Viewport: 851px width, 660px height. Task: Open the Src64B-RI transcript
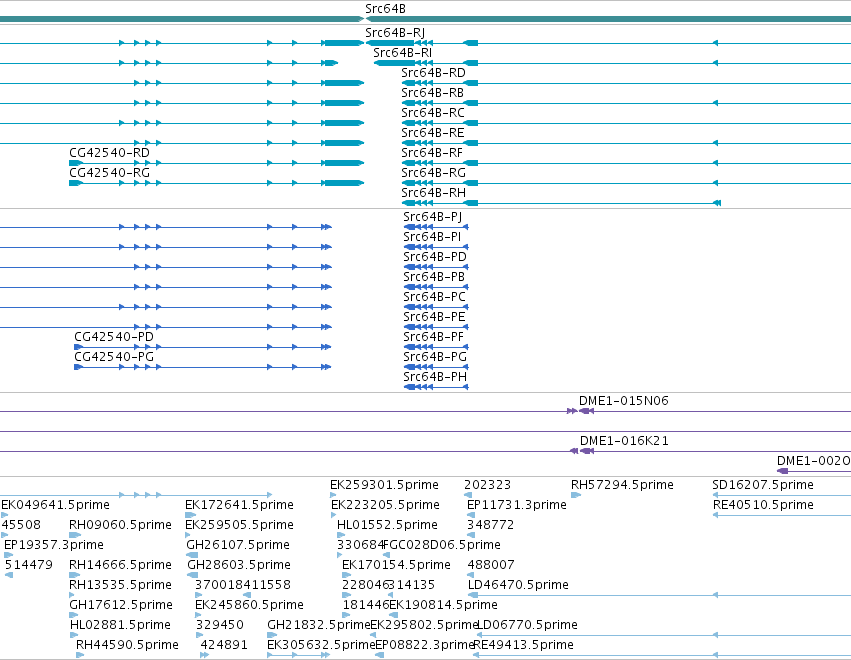tap(403, 53)
